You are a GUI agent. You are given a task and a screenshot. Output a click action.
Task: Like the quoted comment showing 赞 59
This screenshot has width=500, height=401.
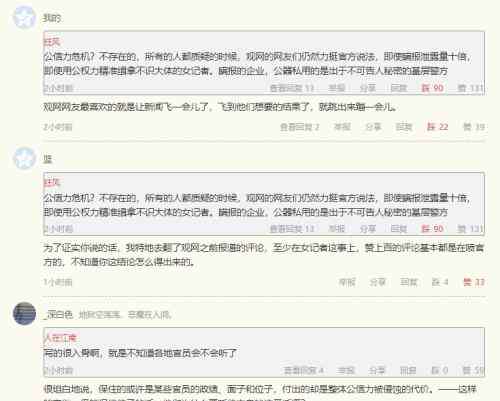[x=473, y=370]
